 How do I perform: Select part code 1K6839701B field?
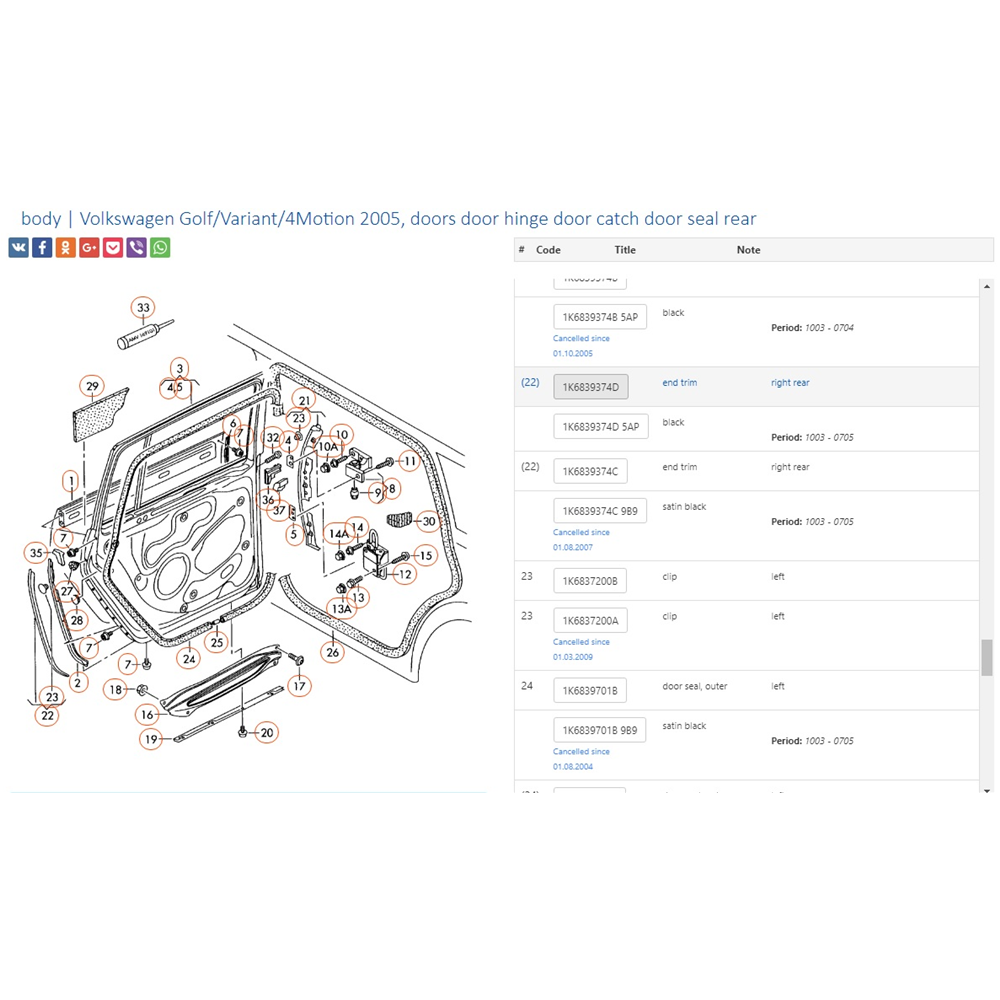click(x=590, y=691)
